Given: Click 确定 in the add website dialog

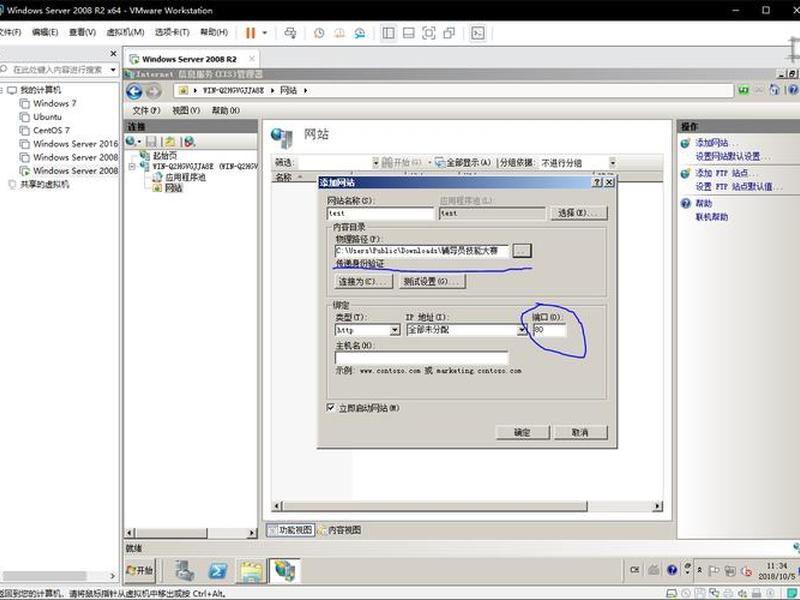Looking at the screenshot, I should click(x=522, y=432).
